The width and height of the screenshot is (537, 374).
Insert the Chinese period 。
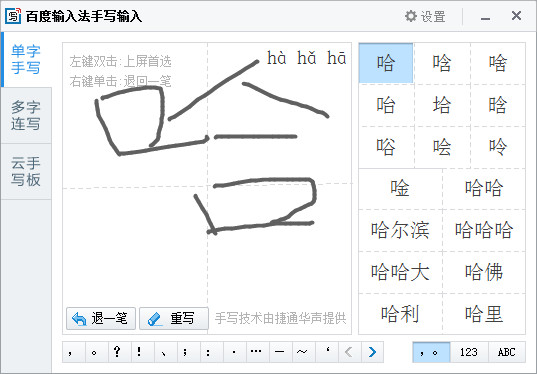[97, 352]
